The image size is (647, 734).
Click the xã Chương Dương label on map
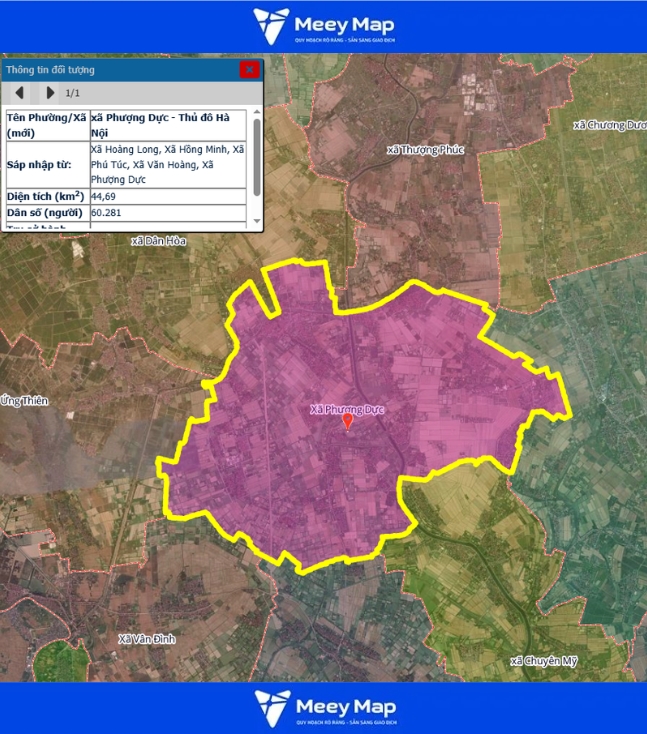pyautogui.click(x=609, y=125)
